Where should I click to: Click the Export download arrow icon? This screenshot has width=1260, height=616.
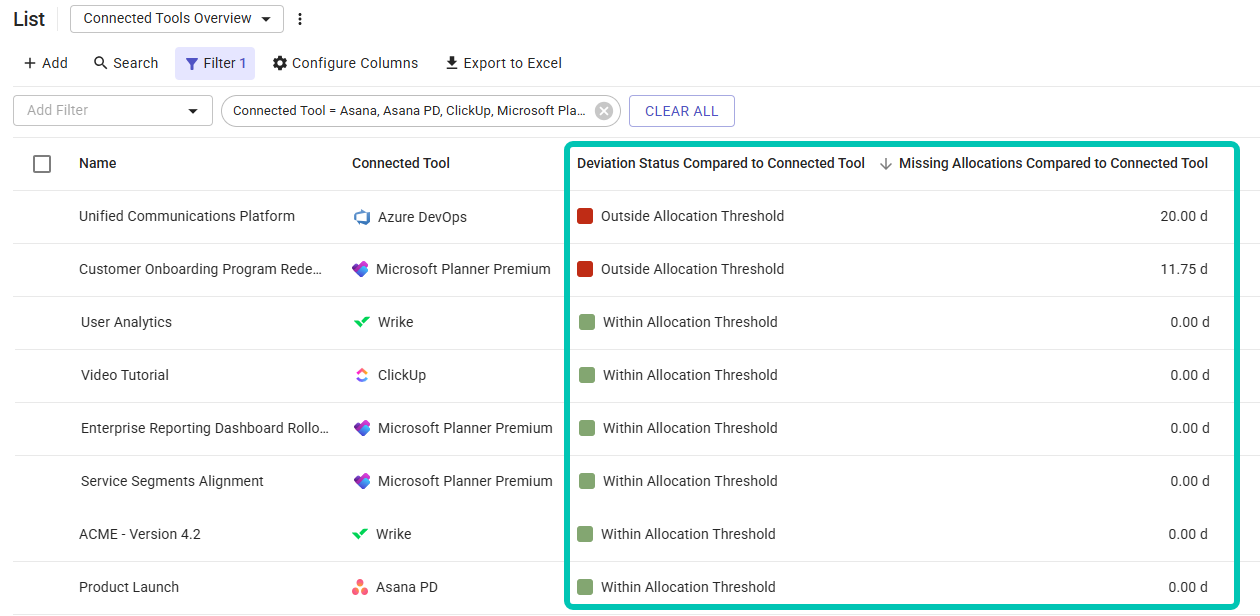452,63
